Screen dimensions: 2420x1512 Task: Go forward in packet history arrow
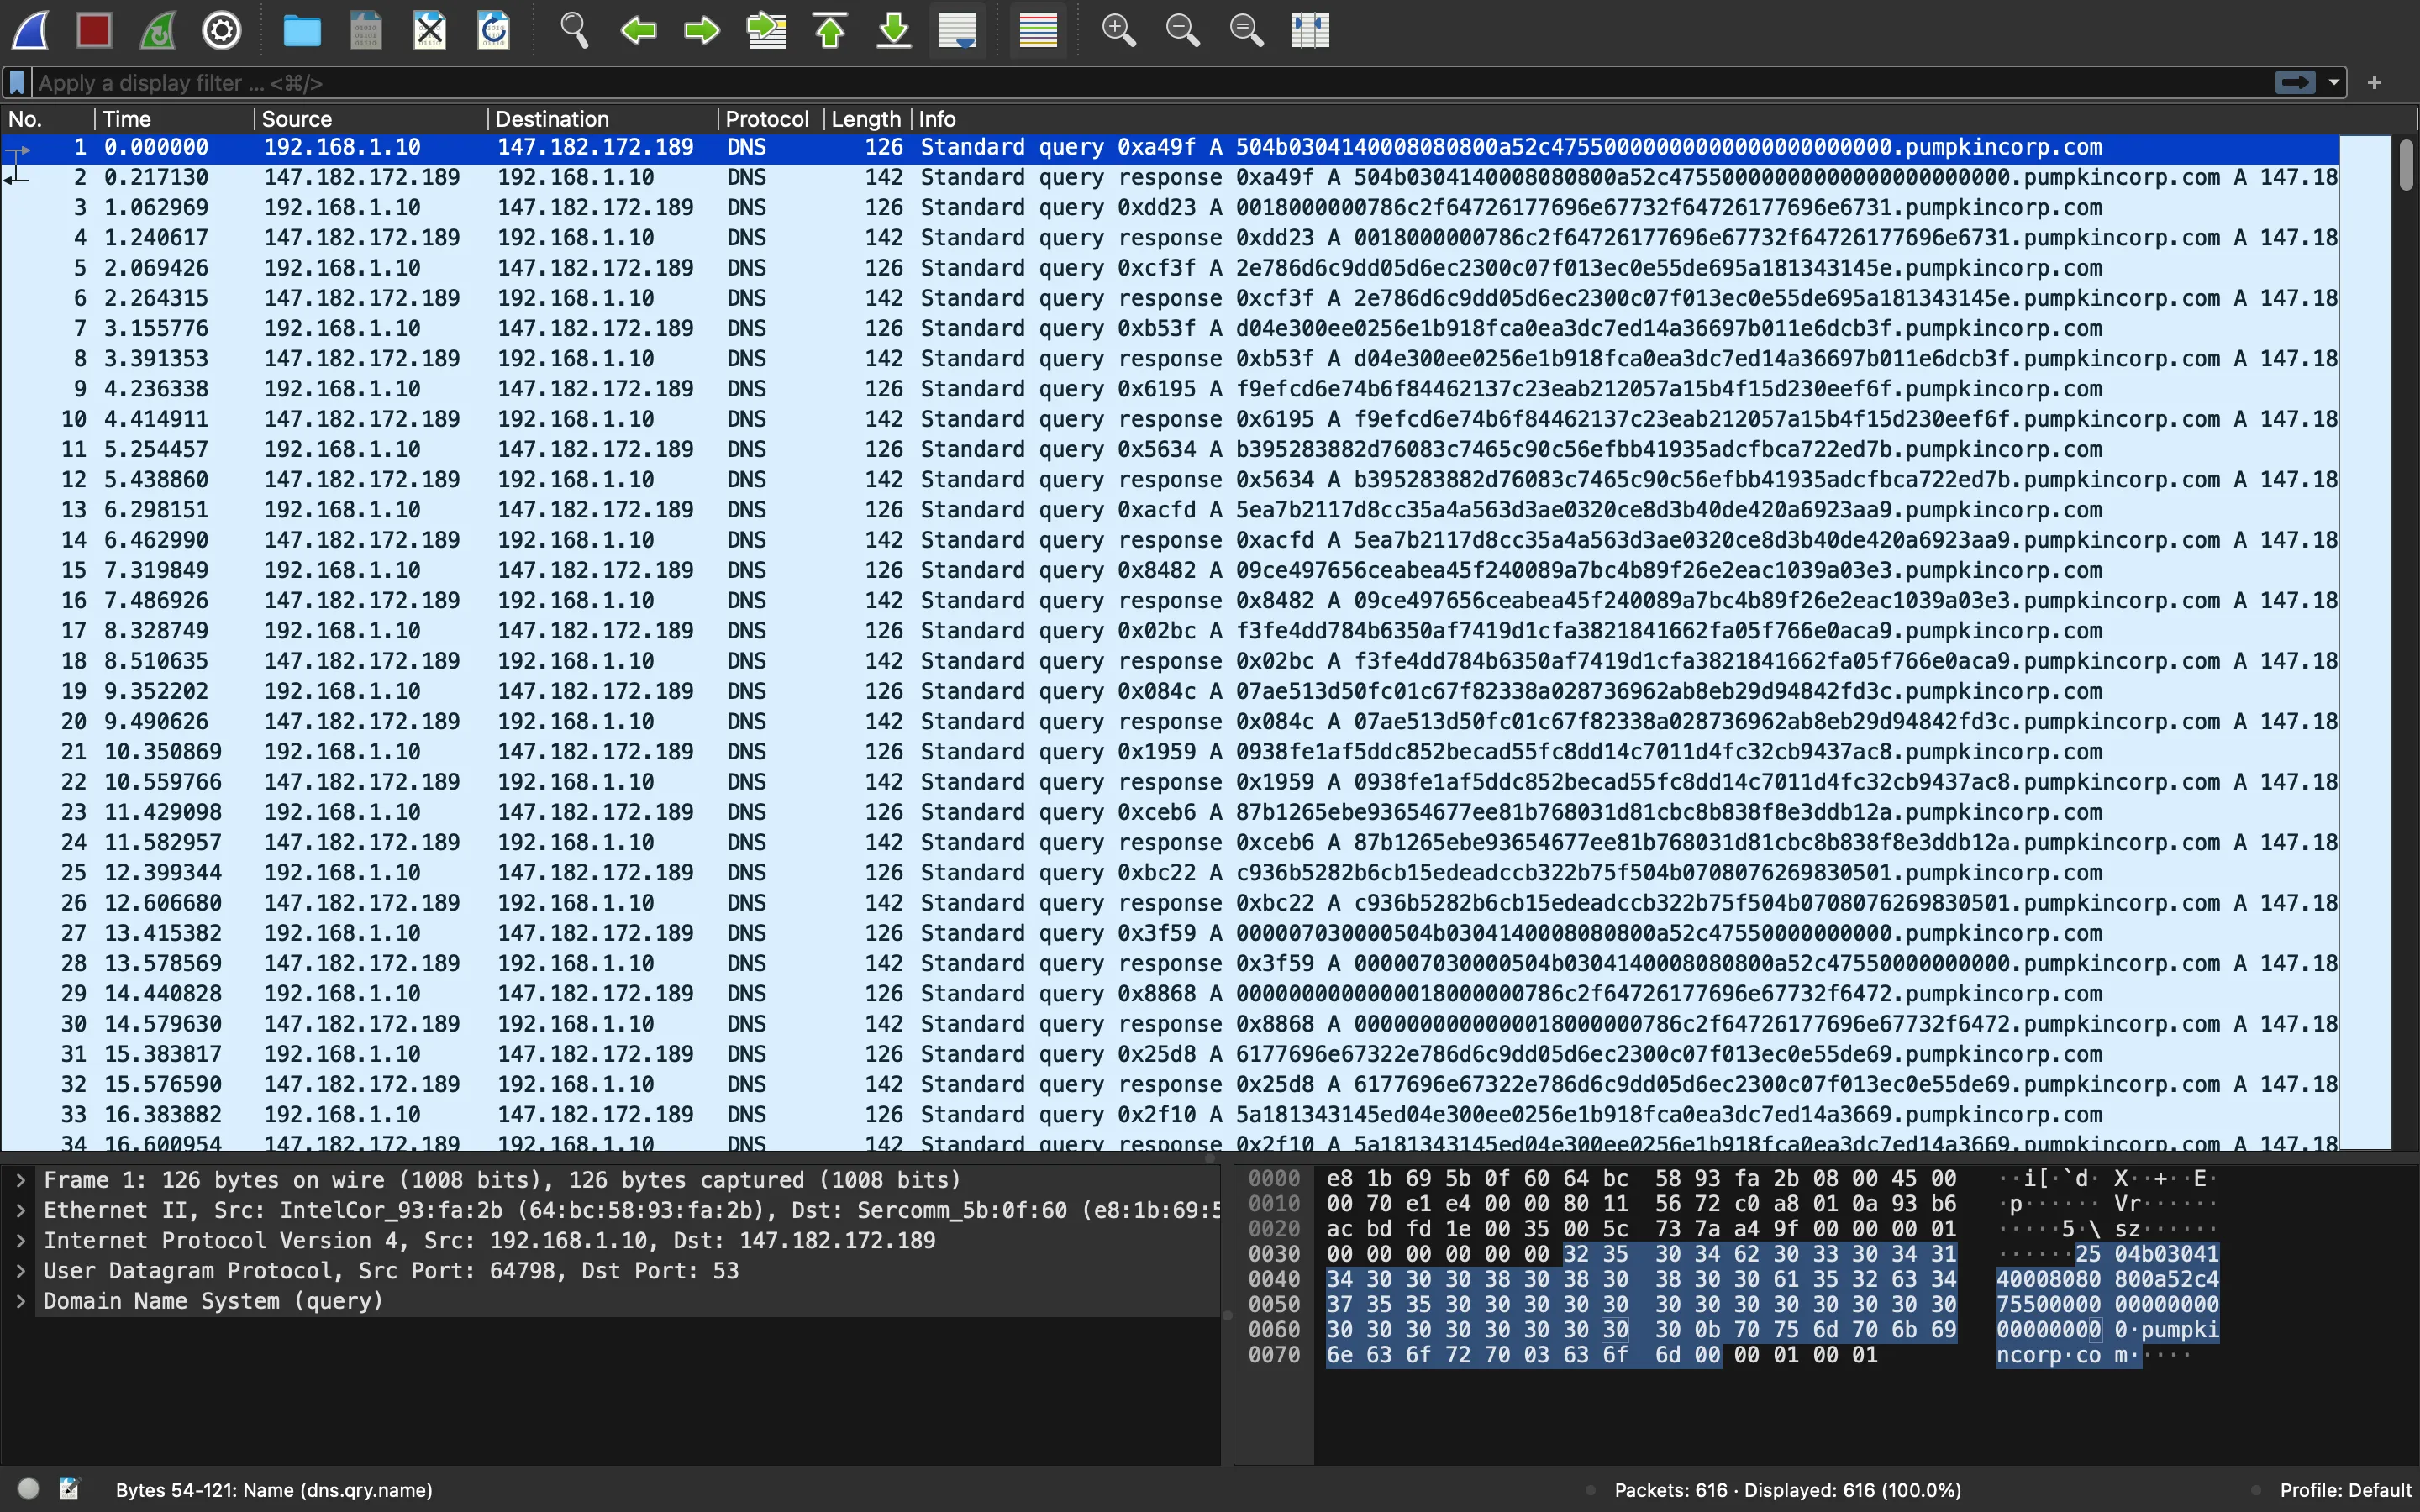pyautogui.click(x=702, y=31)
